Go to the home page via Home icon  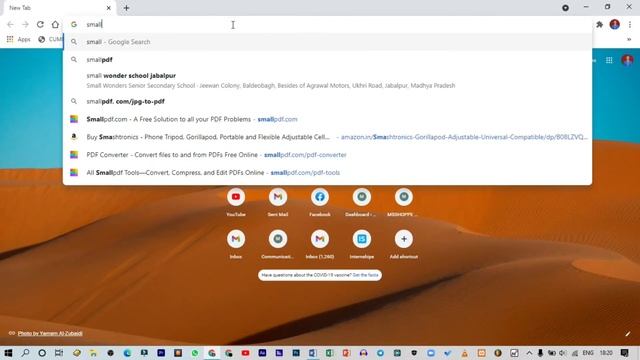(x=55, y=24)
